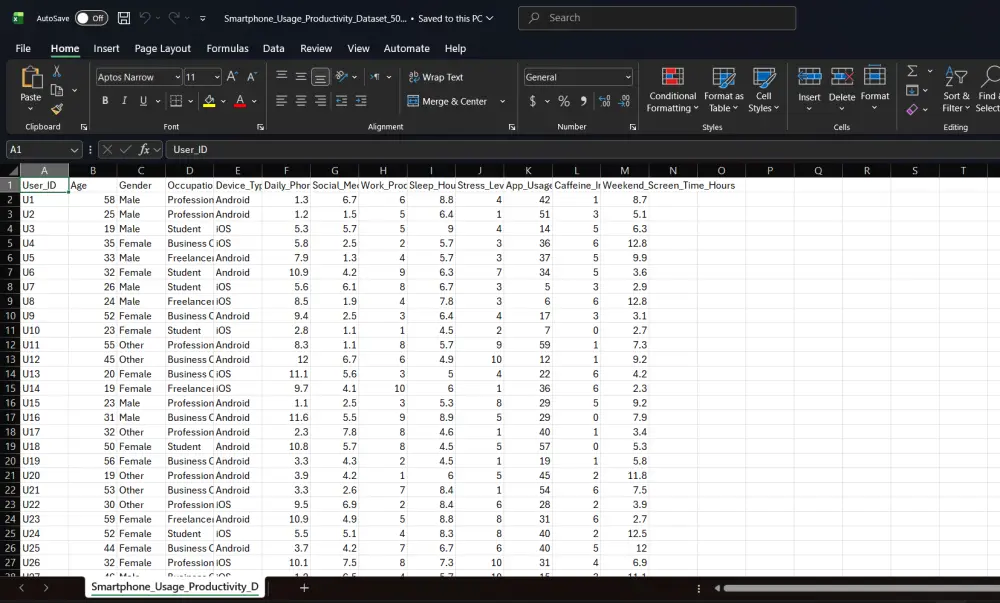Toggle Italic formatting
1000x603 pixels.
(124, 101)
